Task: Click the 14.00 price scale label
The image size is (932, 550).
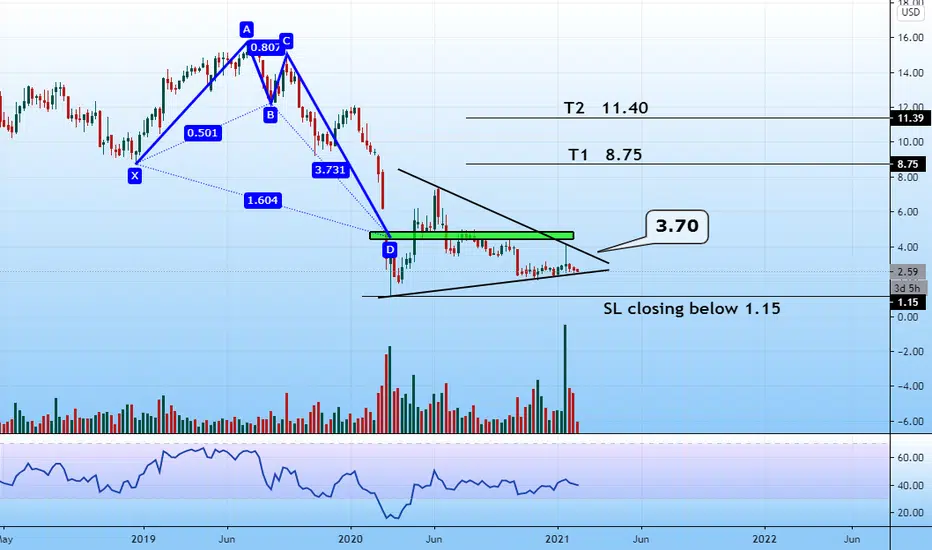Action: (x=911, y=73)
